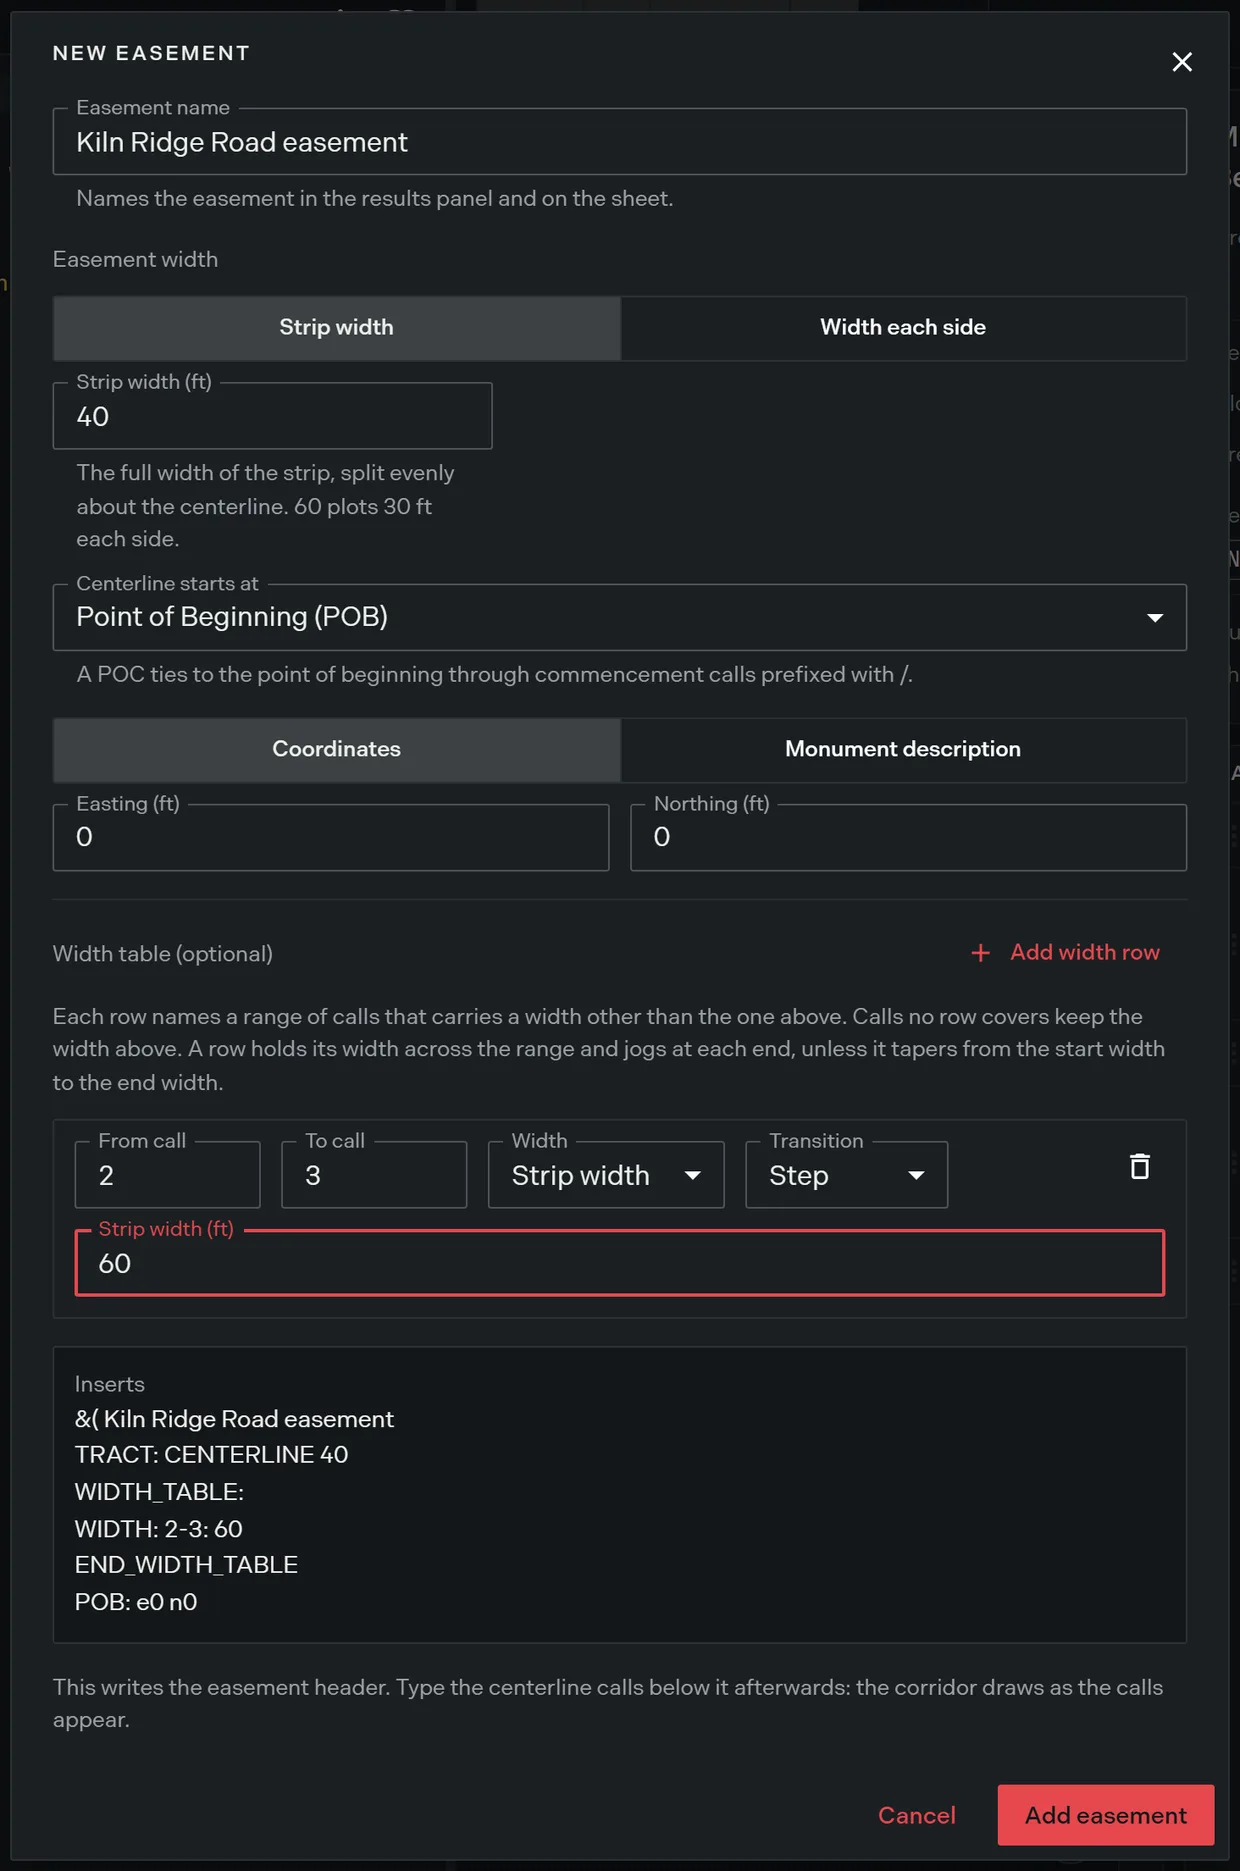Click the Northing (ft) field
This screenshot has height=1871, width=1240.
(908, 837)
